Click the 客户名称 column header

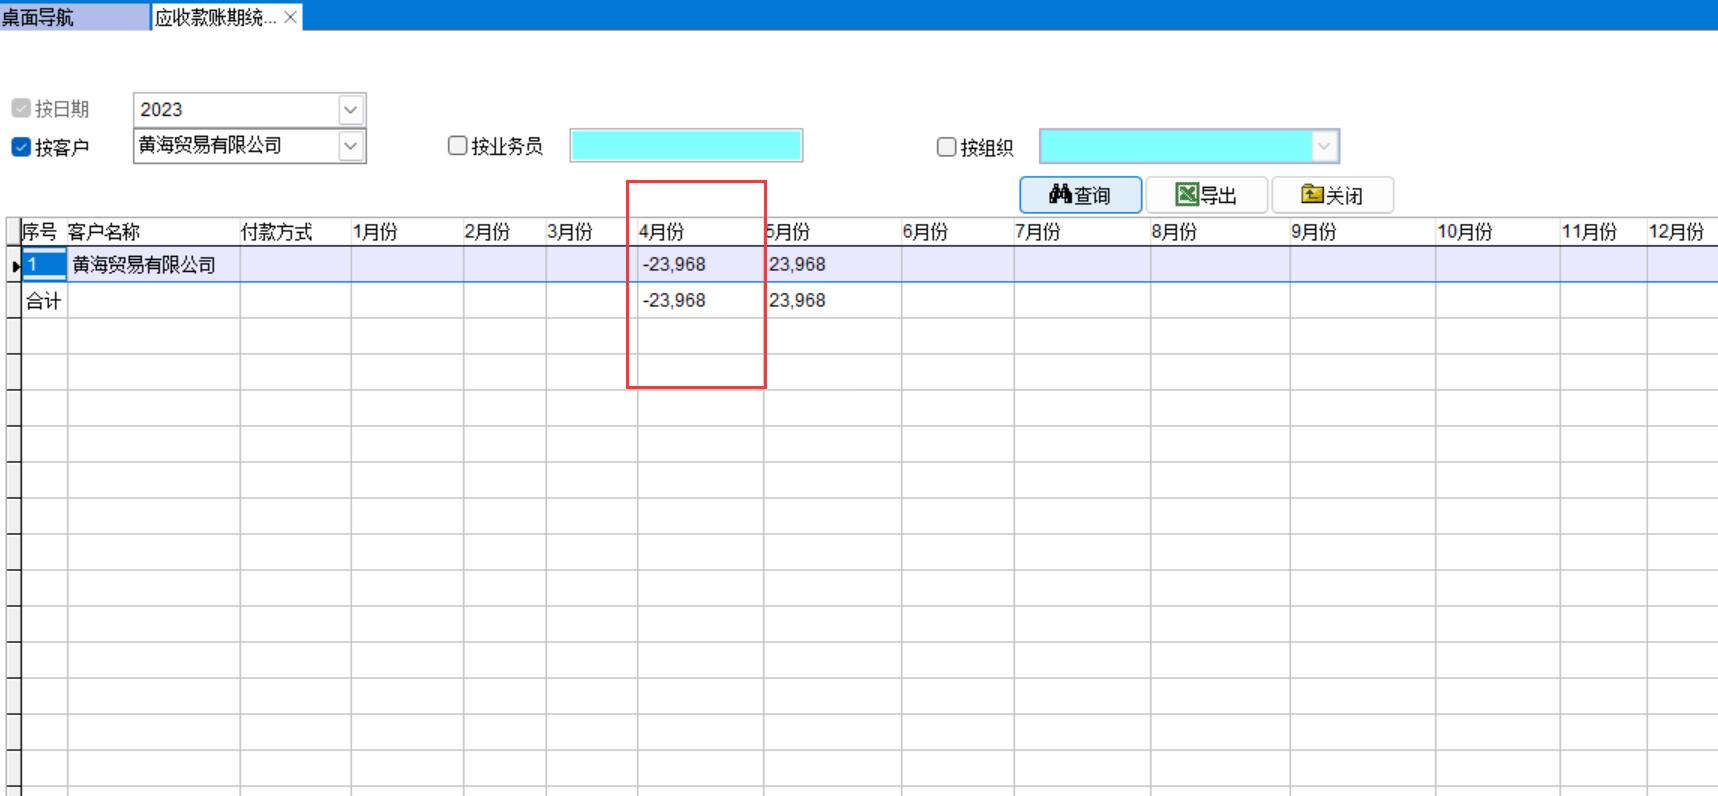tap(104, 232)
